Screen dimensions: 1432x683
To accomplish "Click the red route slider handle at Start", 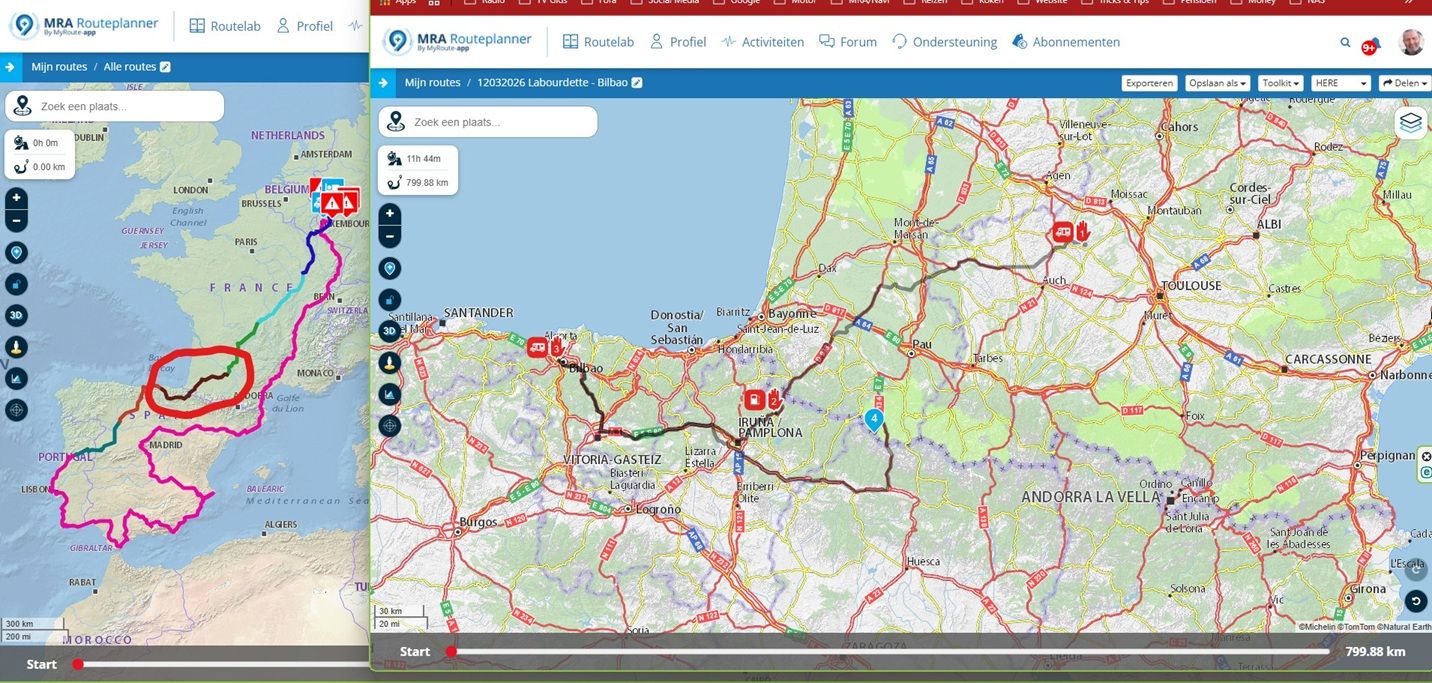I will [451, 652].
